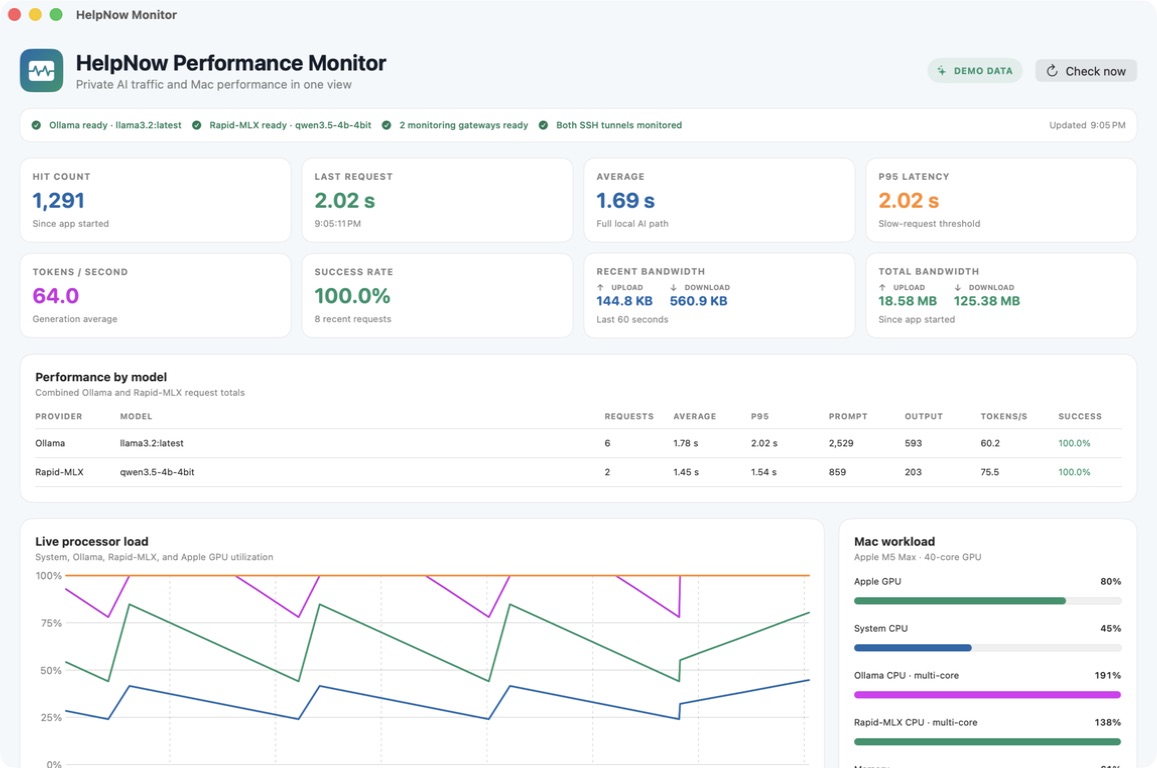
Task: Click the Last Request value 2.02 s
Action: (345, 201)
